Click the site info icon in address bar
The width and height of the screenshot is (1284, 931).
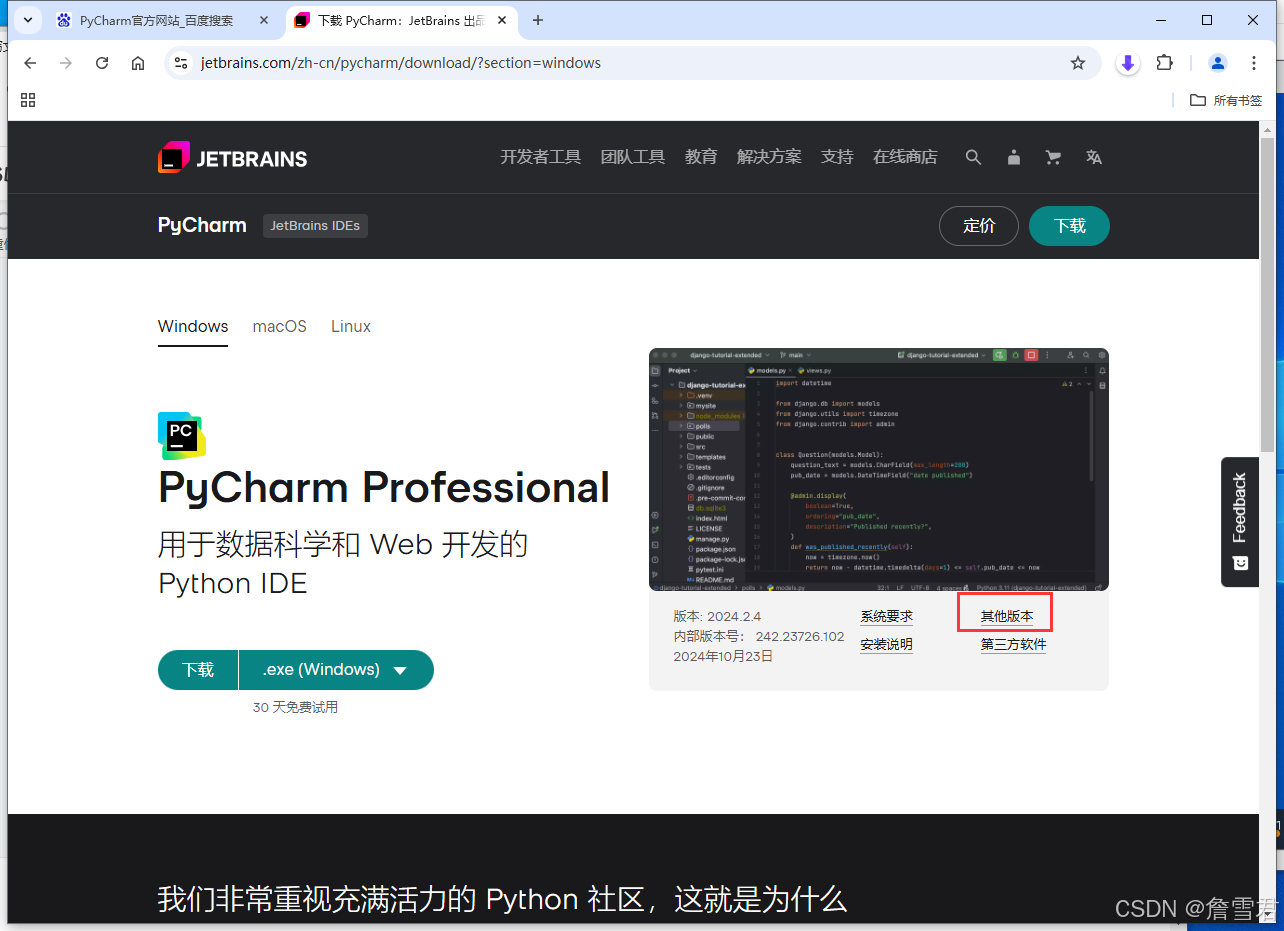coord(181,63)
